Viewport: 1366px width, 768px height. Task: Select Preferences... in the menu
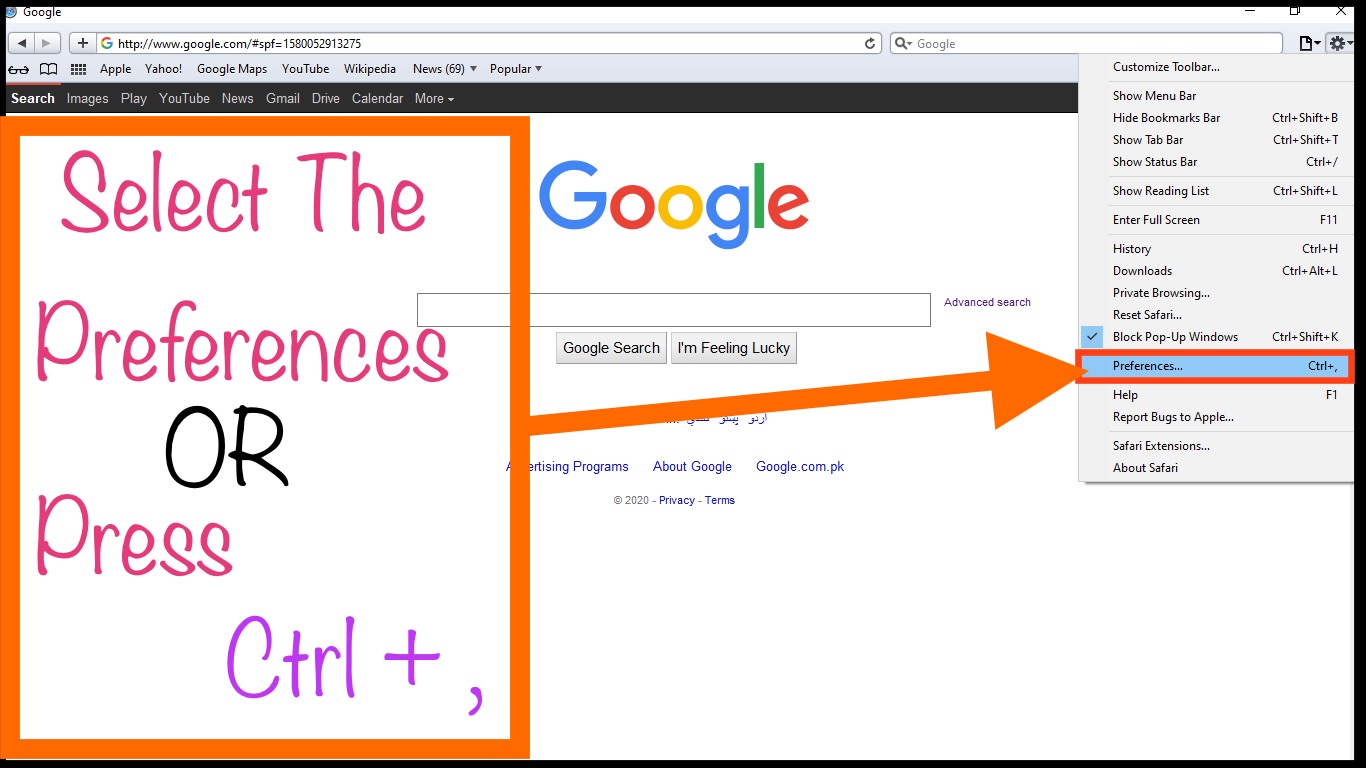pos(1215,366)
